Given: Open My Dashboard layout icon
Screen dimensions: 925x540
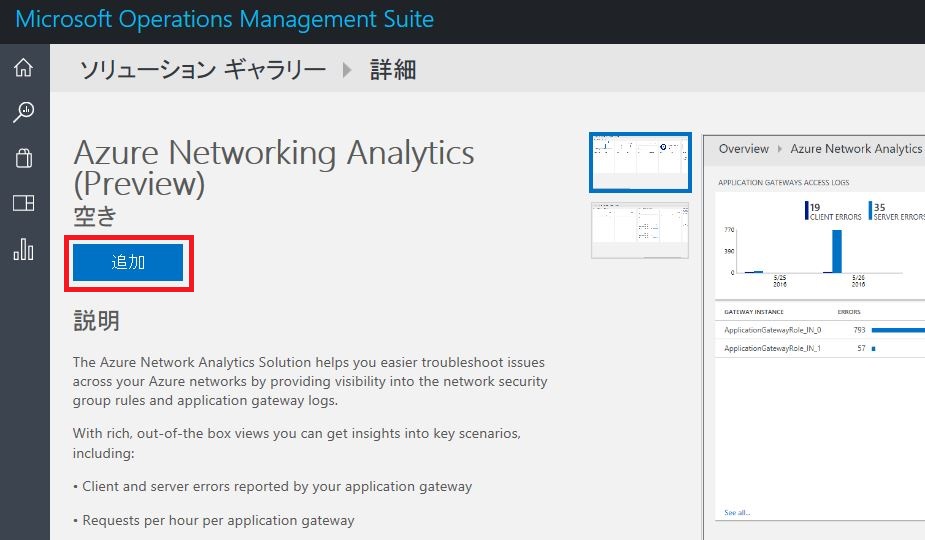Looking at the screenshot, I should pyautogui.click(x=24, y=203).
